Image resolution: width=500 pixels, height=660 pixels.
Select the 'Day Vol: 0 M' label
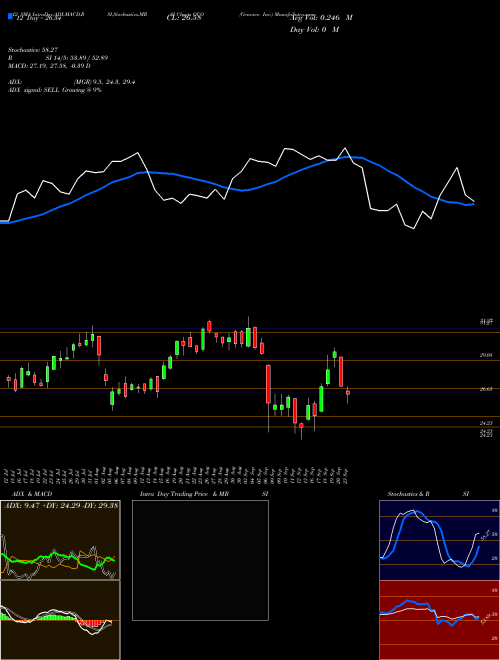[x=314, y=29]
